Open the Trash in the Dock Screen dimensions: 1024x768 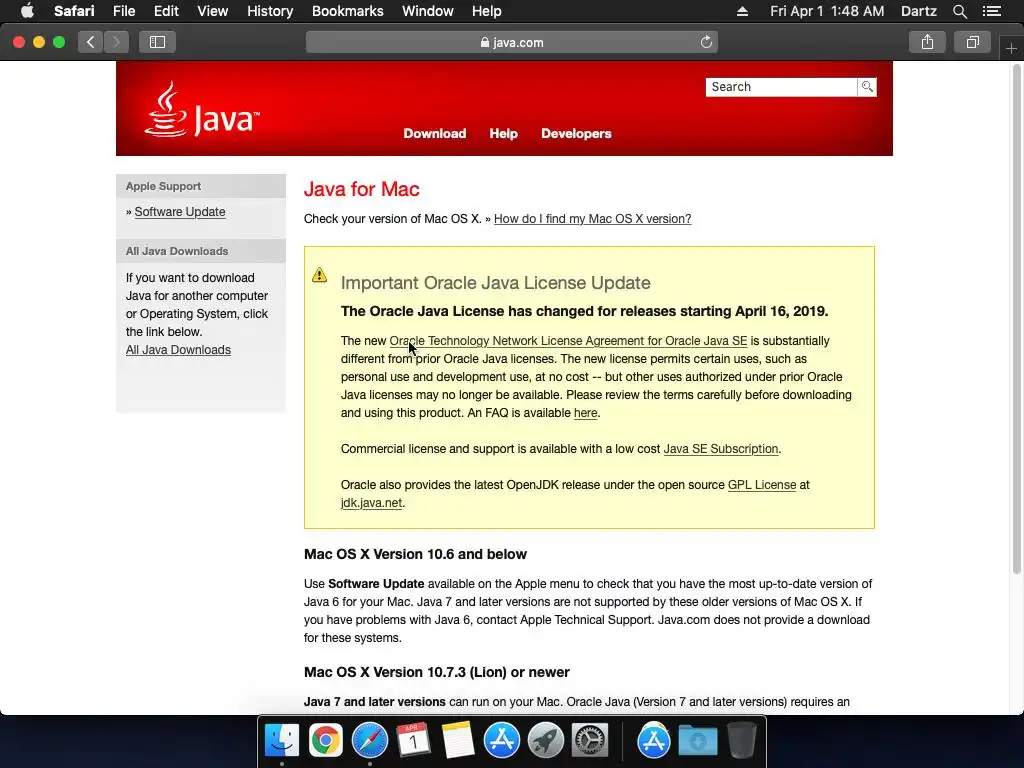pyautogui.click(x=741, y=741)
